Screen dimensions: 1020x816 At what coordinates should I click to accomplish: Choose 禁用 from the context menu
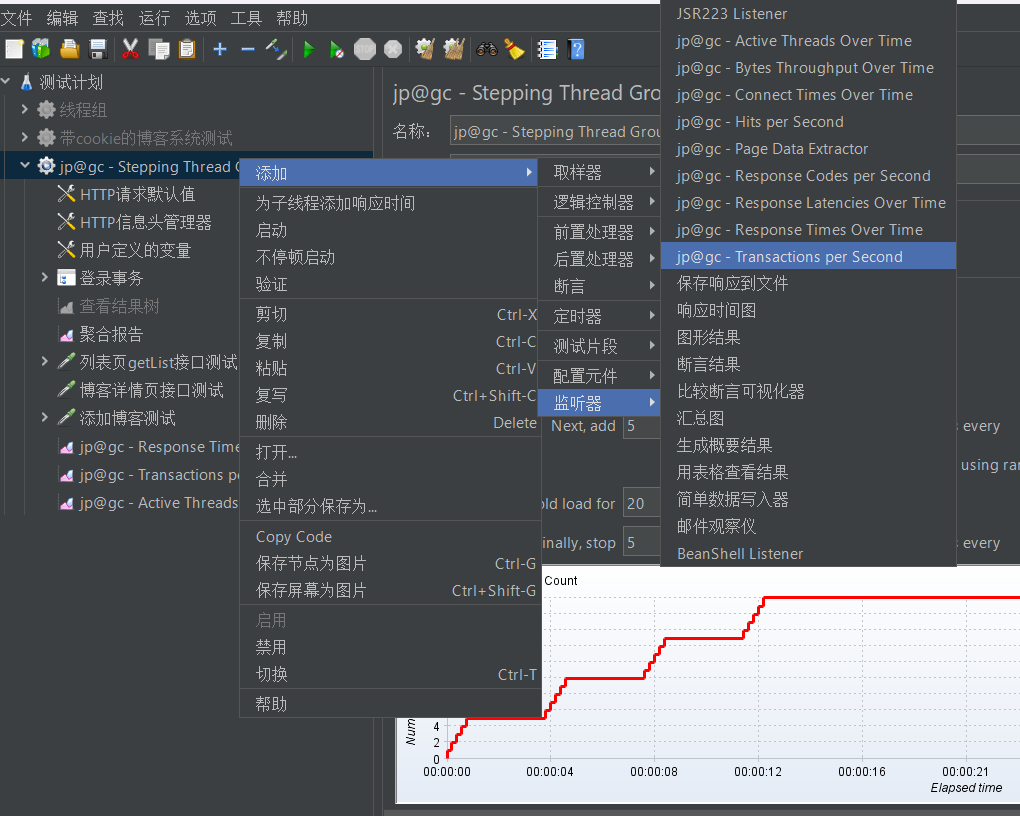pos(389,647)
